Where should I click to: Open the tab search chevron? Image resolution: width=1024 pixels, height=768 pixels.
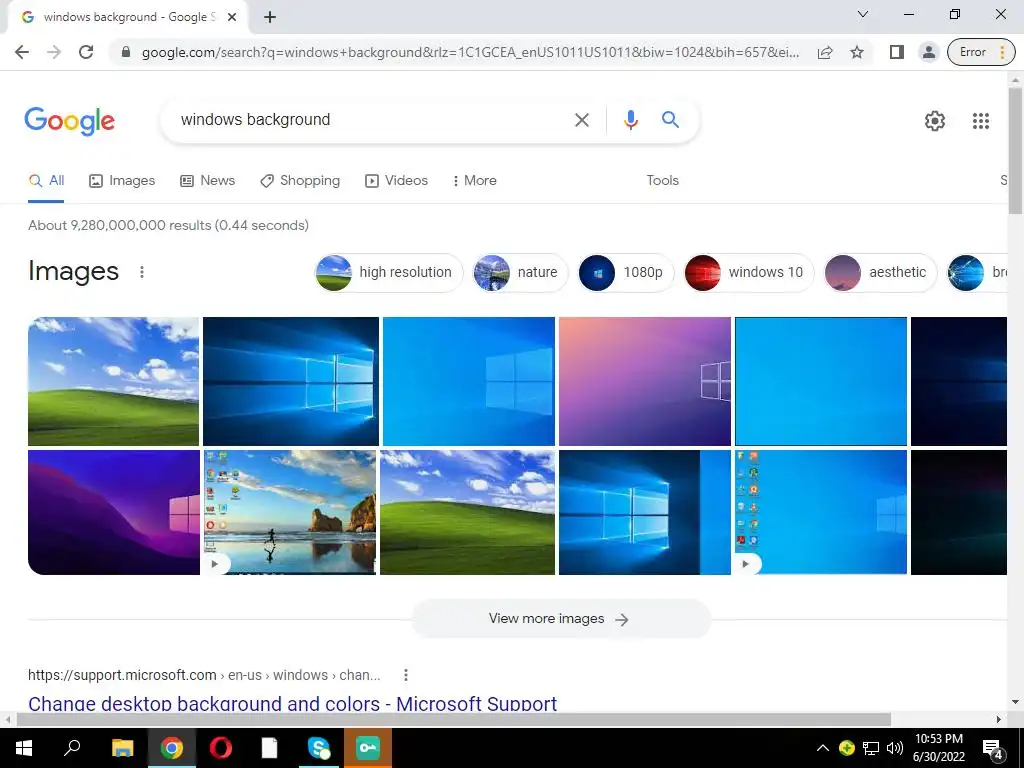[863, 14]
